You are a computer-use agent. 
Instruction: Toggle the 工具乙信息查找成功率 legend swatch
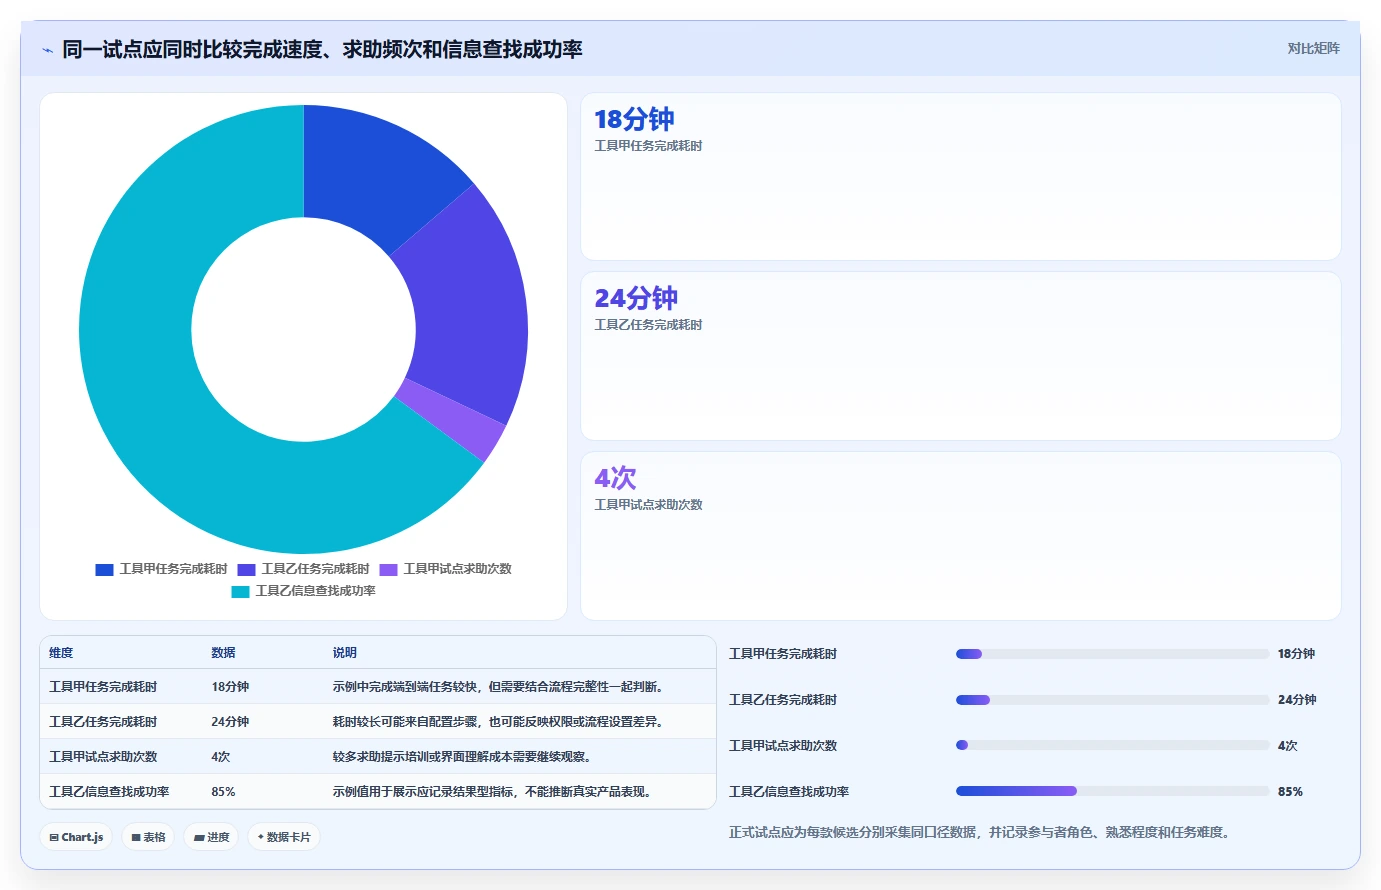click(x=240, y=591)
